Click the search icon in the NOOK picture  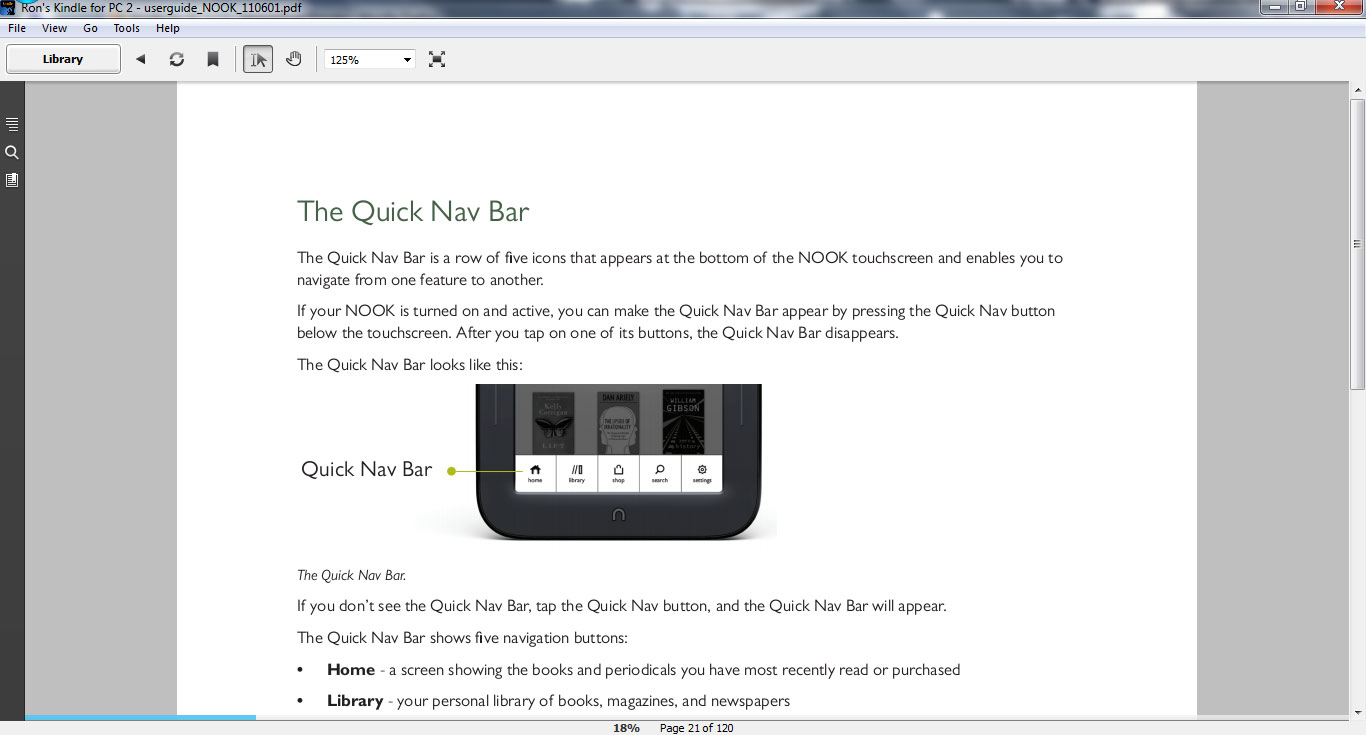[660, 472]
